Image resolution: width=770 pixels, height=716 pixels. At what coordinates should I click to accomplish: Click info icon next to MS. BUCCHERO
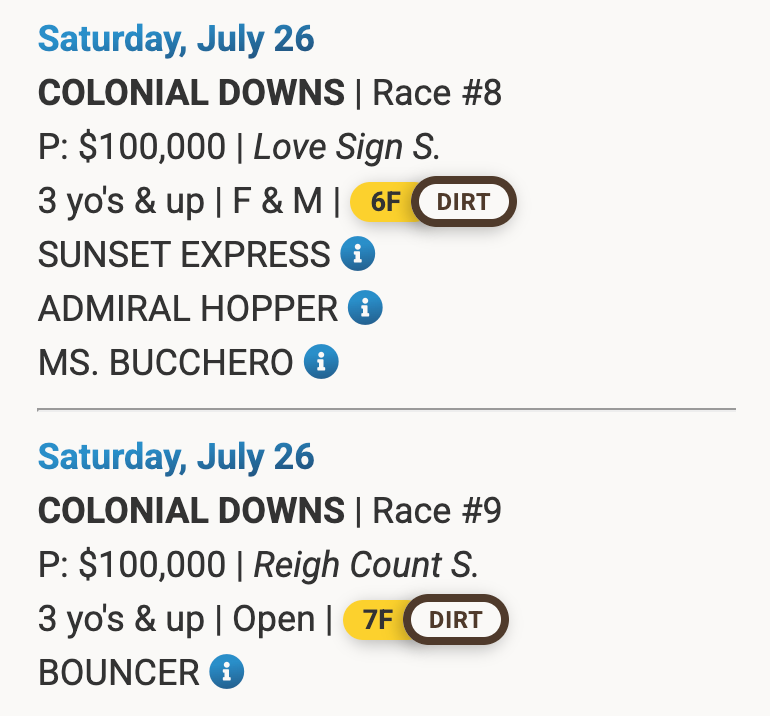321,362
